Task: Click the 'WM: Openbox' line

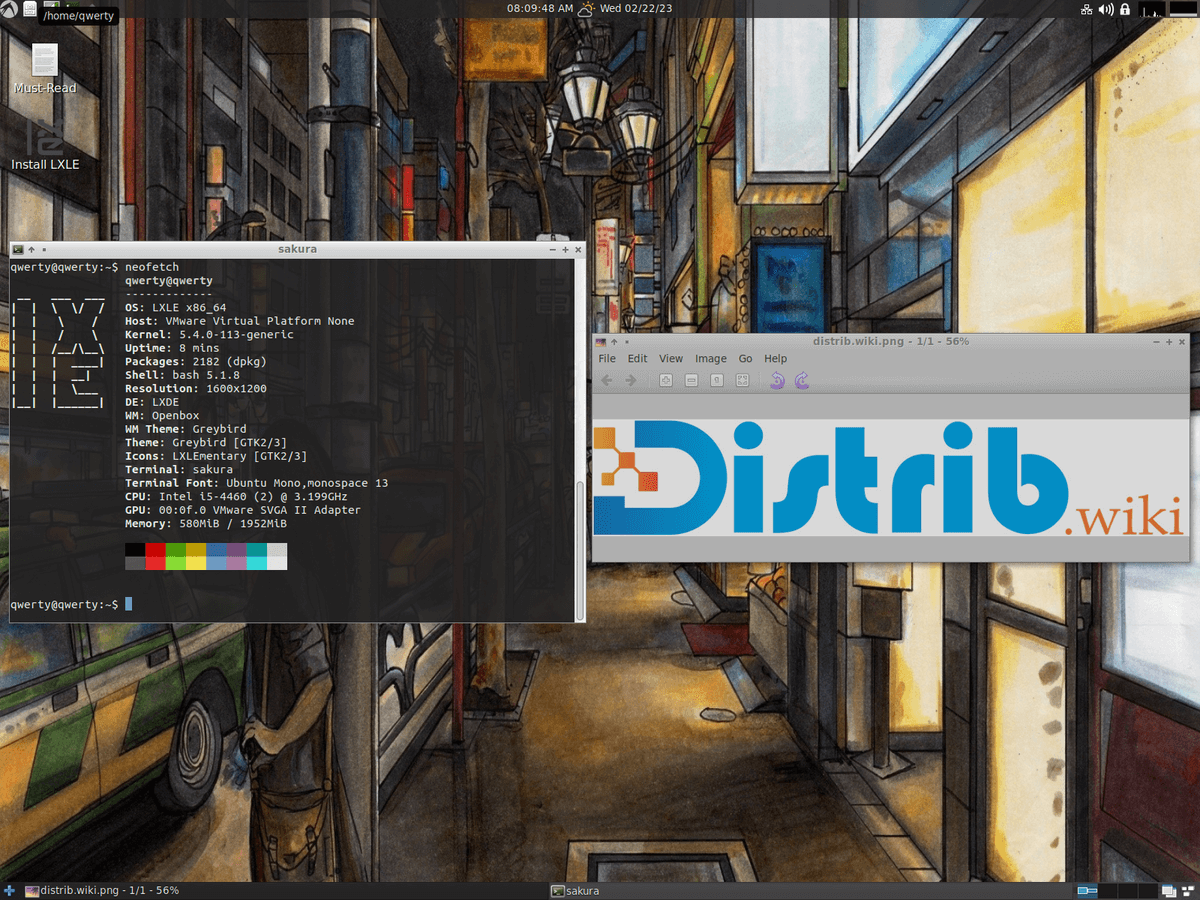Action: [162, 416]
